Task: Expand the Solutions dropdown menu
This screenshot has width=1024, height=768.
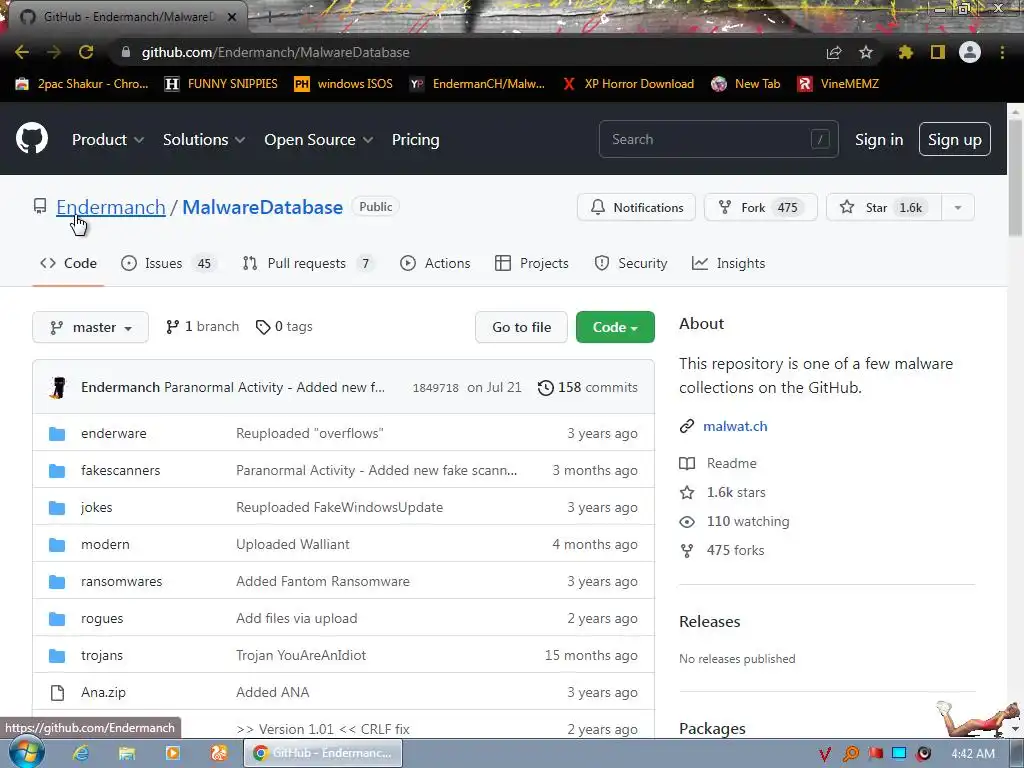Action: [204, 140]
